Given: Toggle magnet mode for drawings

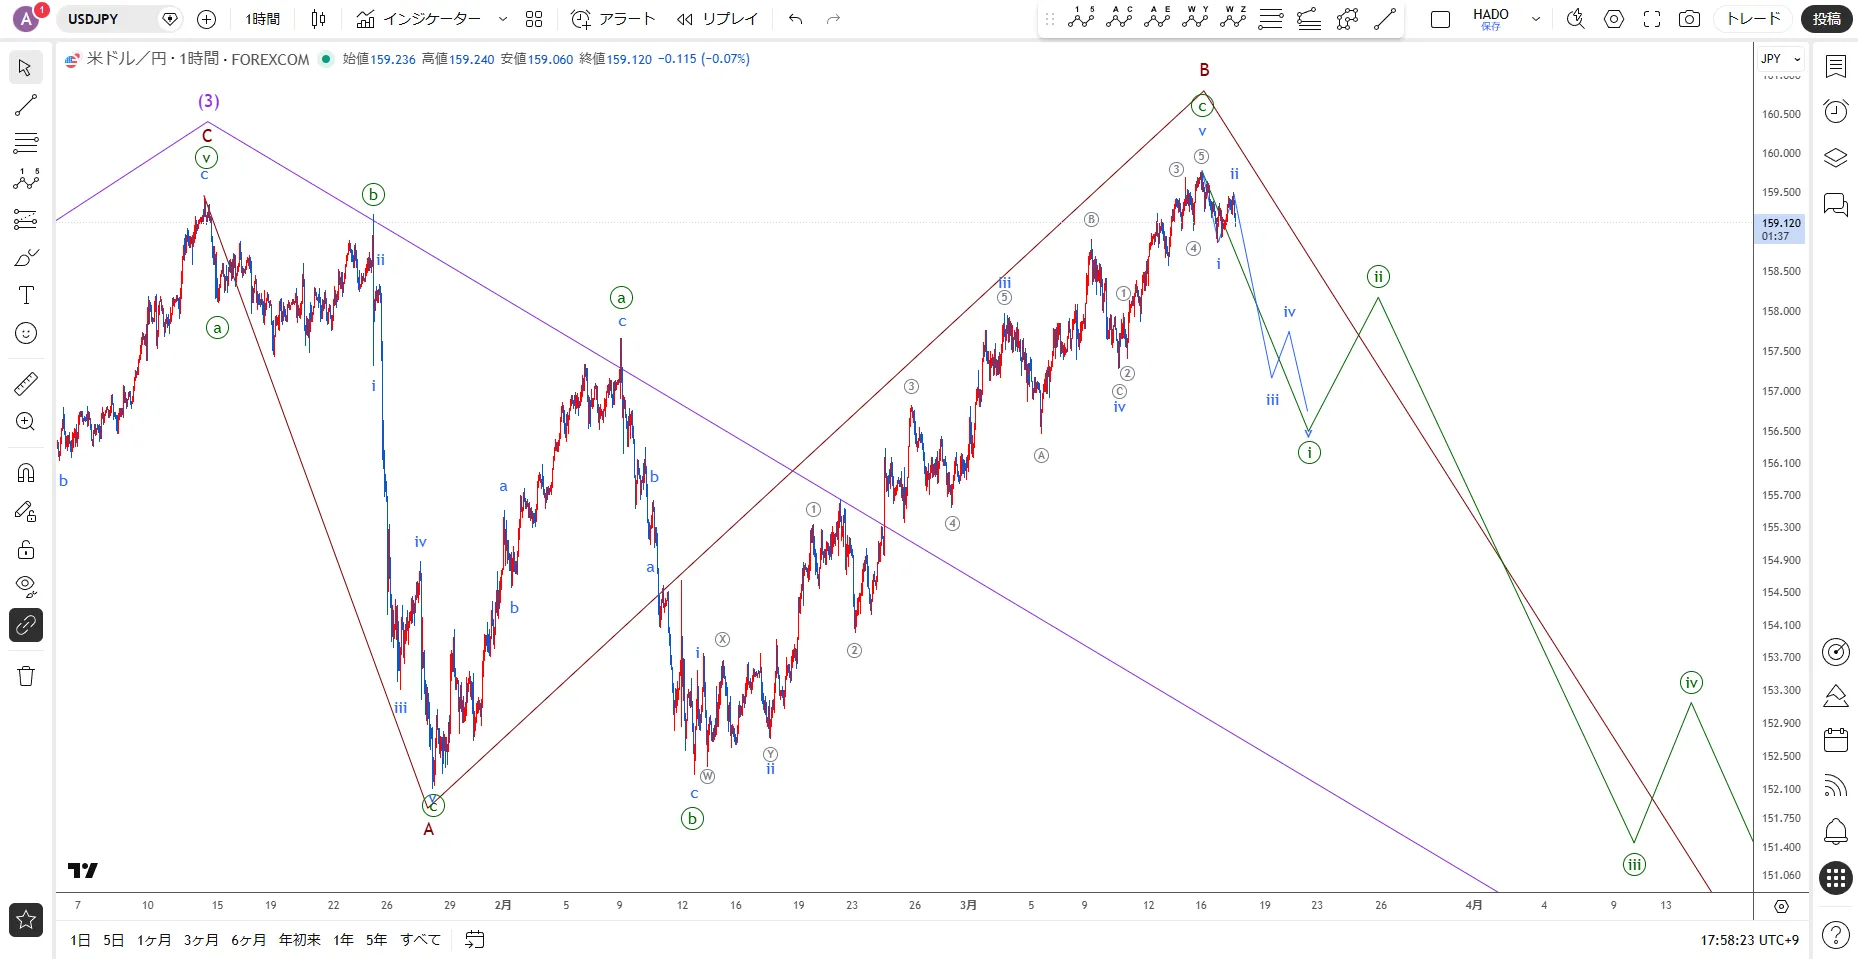Looking at the screenshot, I should coord(26,472).
